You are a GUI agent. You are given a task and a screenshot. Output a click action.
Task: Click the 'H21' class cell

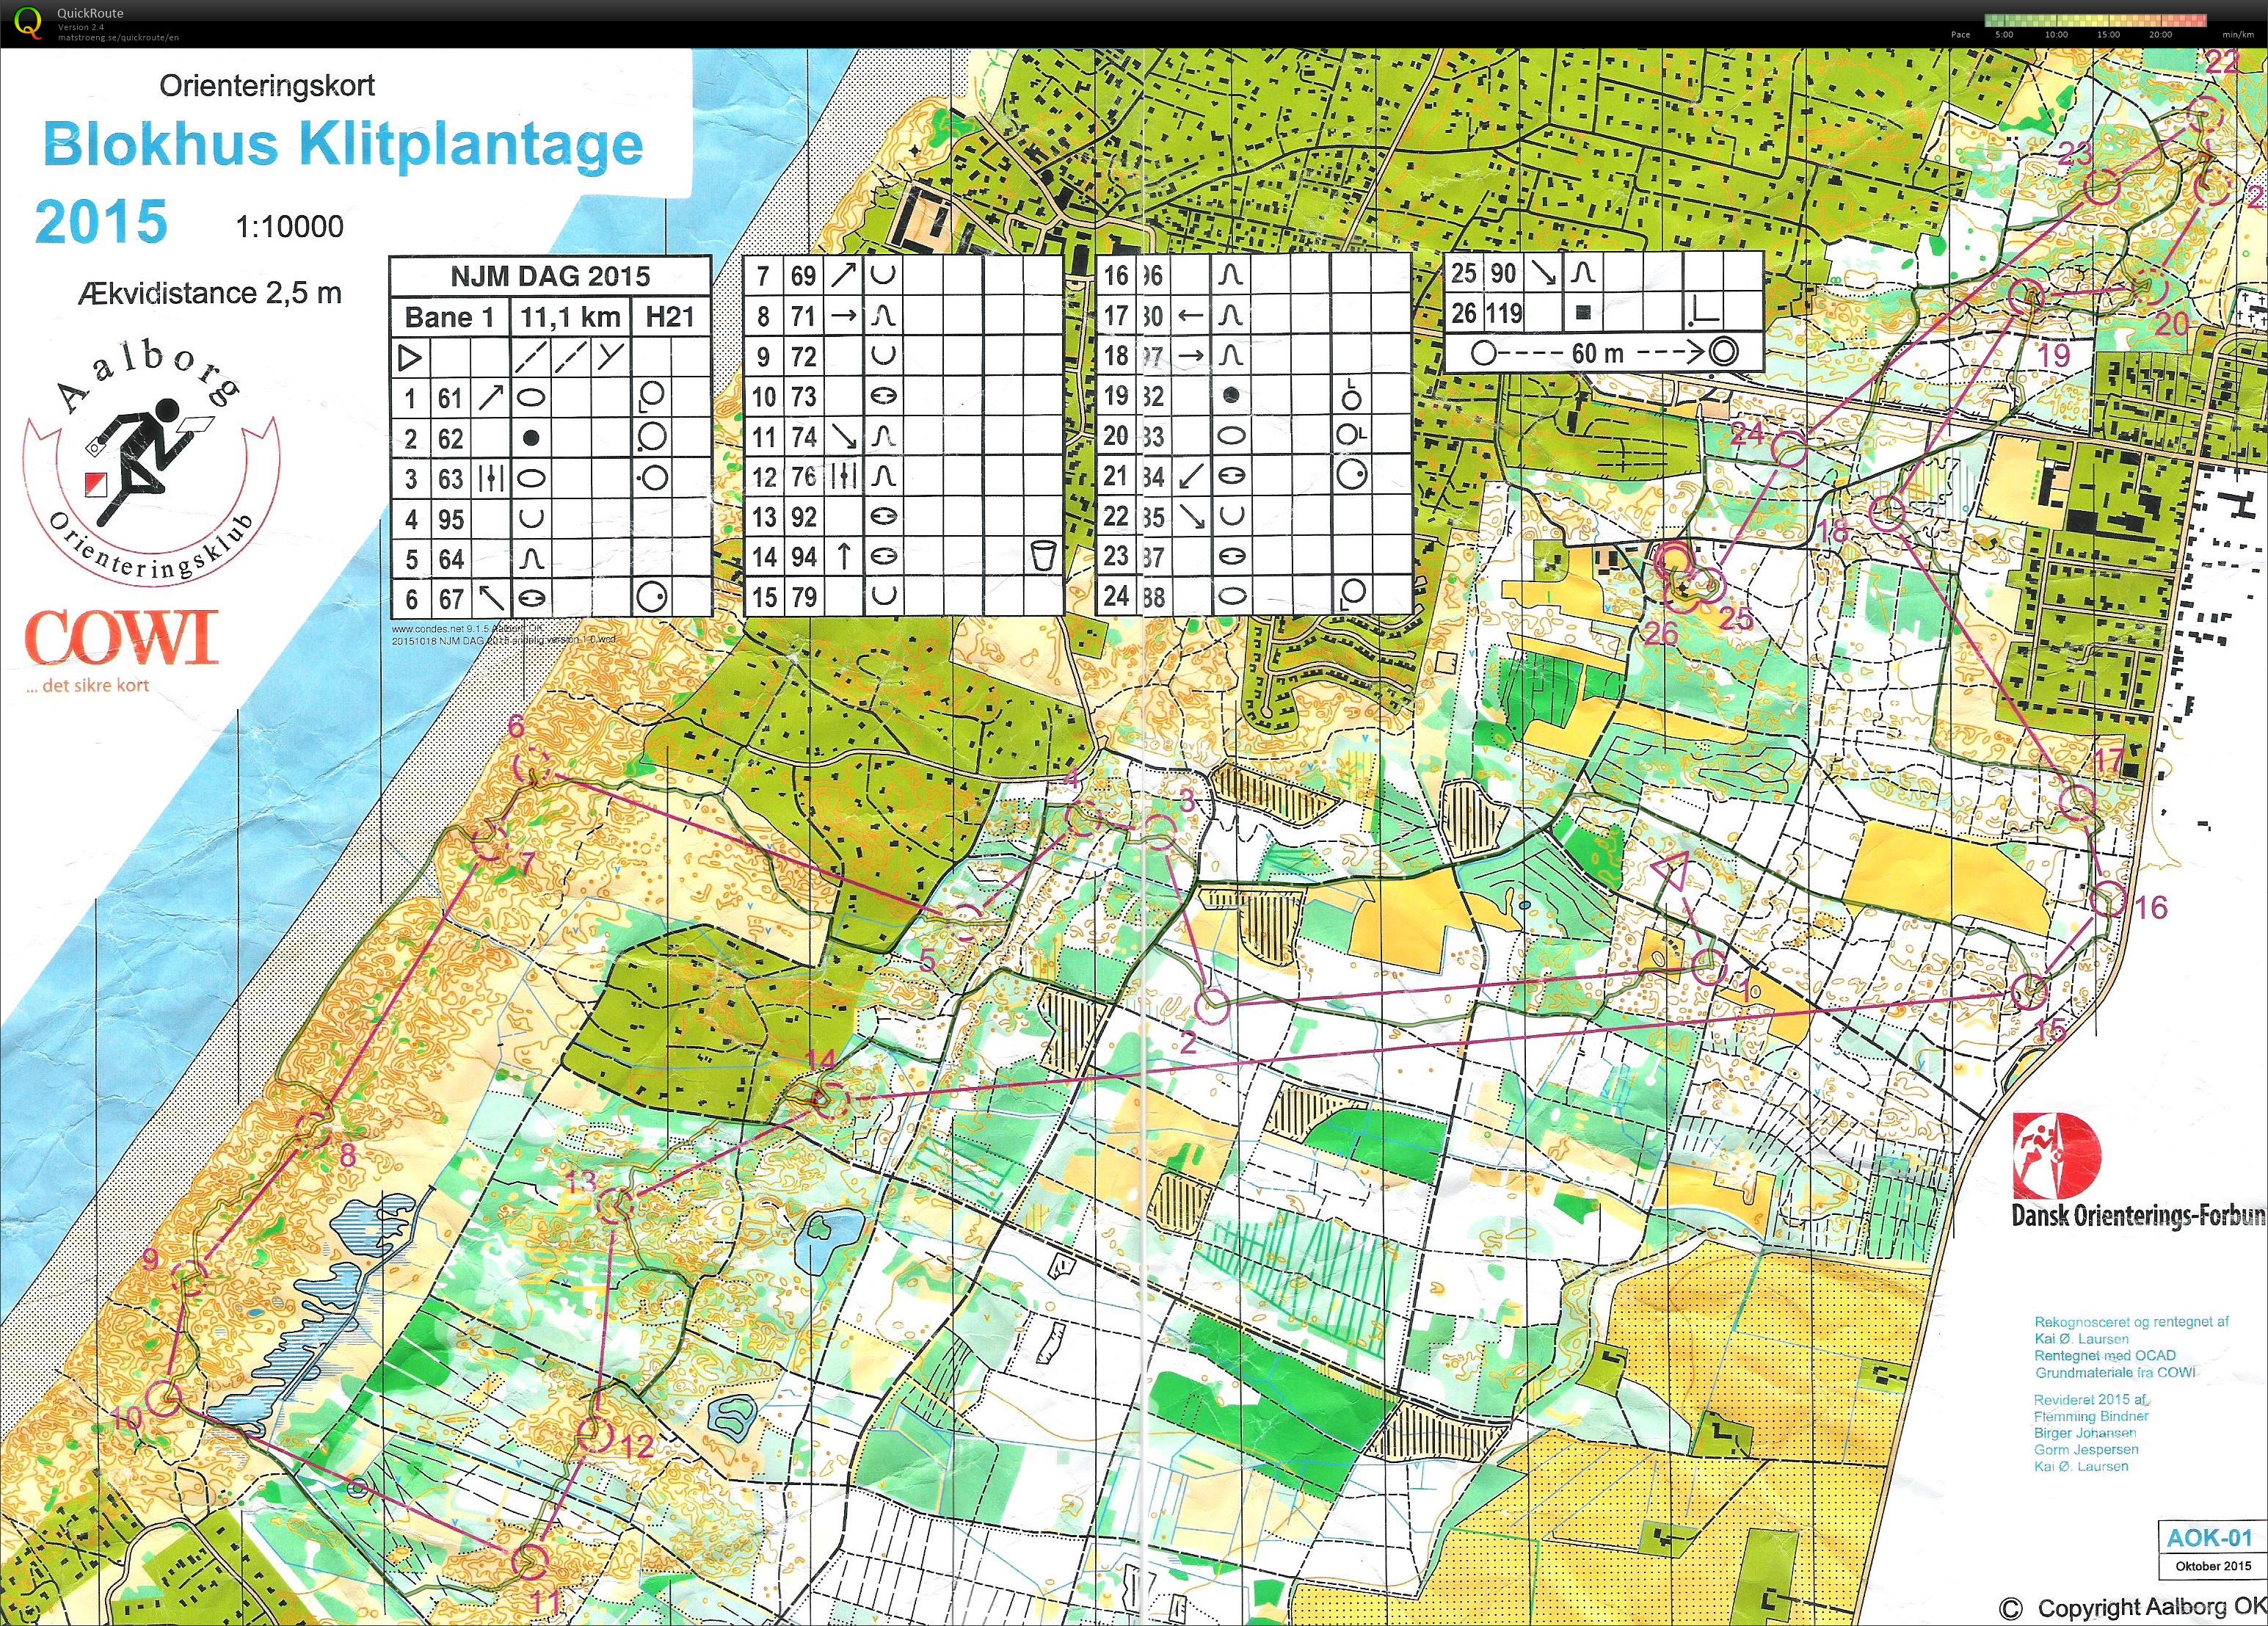[x=670, y=317]
